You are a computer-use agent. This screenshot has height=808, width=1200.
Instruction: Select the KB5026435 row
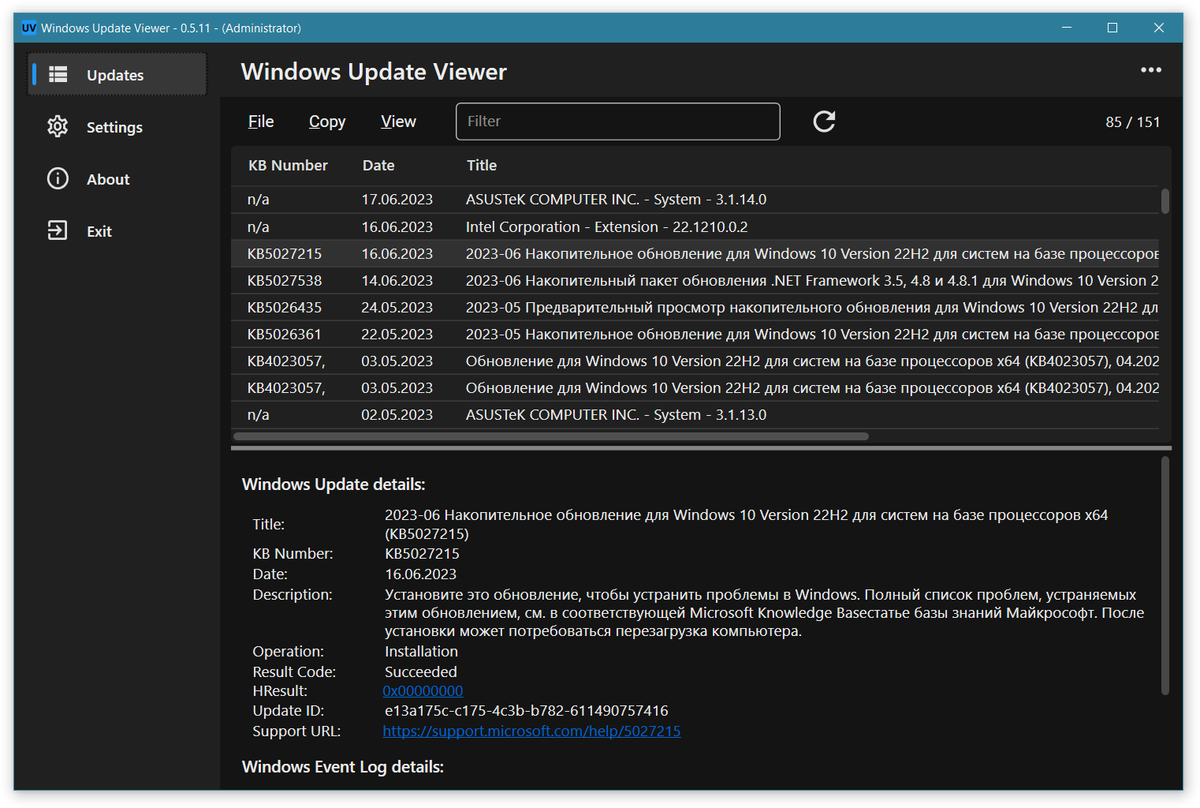click(x=696, y=307)
